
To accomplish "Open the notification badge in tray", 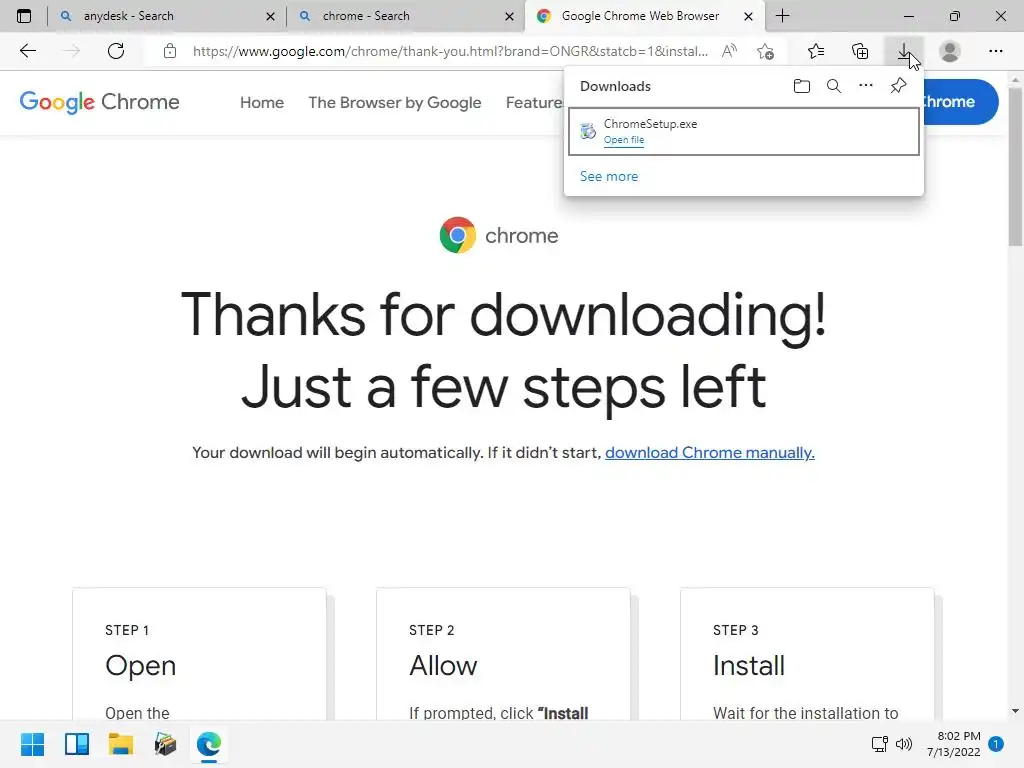I will pyautogui.click(x=996, y=744).
